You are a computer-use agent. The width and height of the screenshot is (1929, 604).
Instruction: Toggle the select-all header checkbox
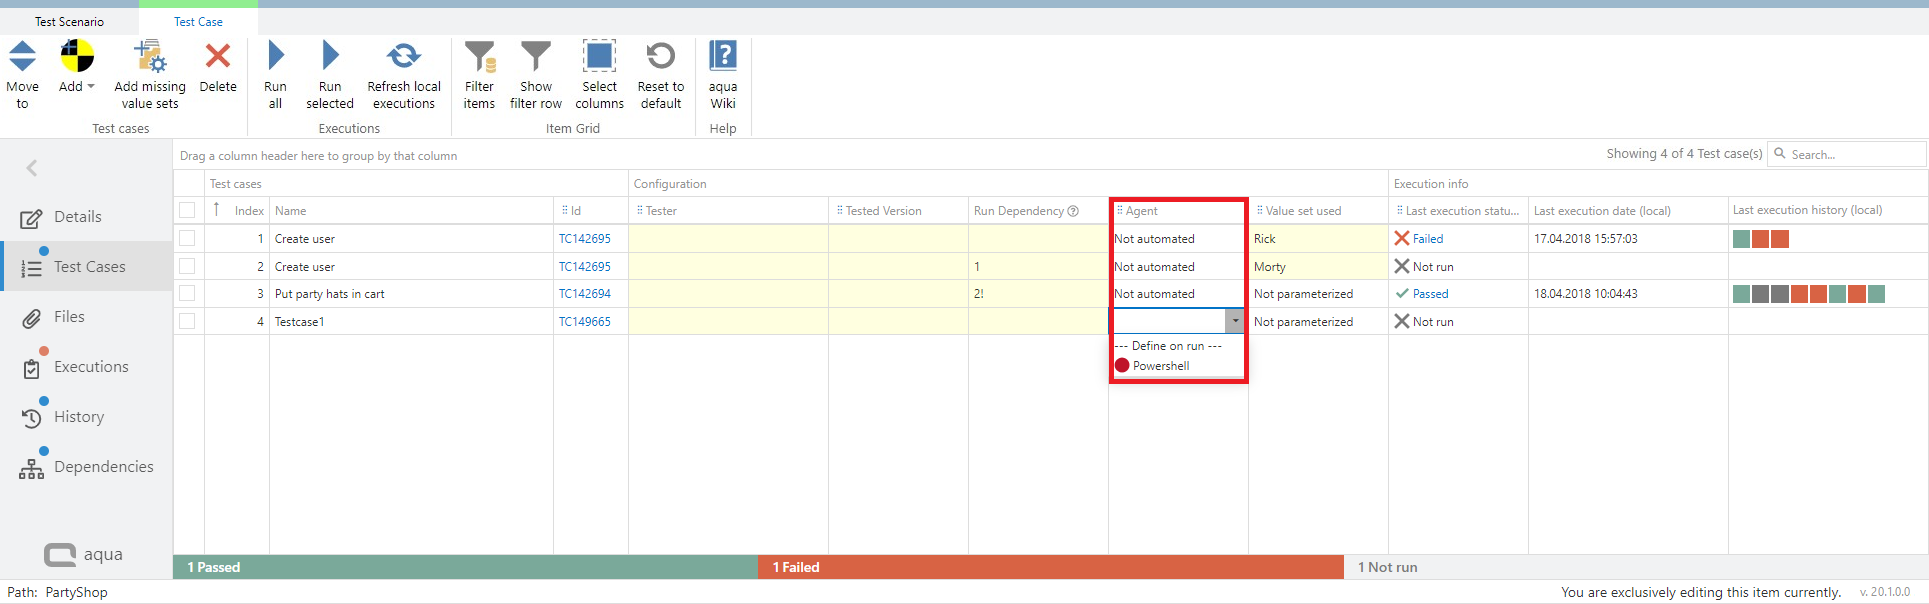pos(187,210)
